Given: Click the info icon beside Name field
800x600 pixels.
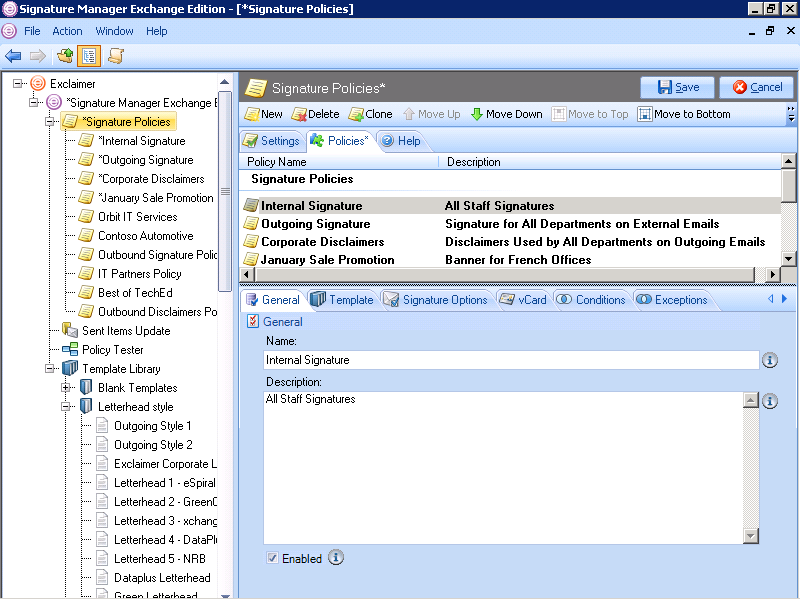Looking at the screenshot, I should 770,360.
